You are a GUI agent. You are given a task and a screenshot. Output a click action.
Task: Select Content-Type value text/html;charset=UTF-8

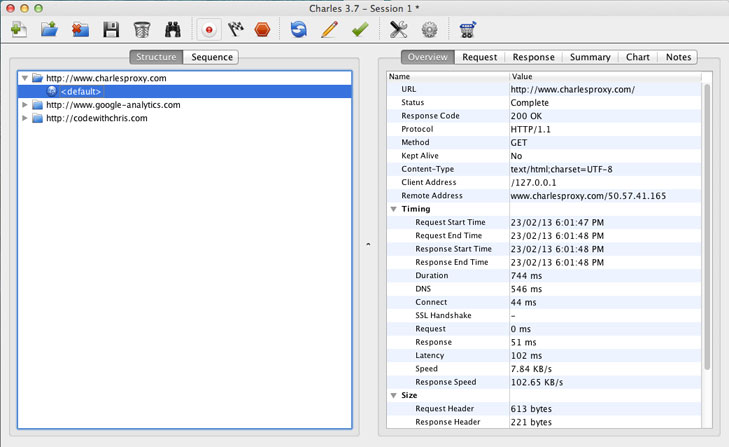(562, 169)
